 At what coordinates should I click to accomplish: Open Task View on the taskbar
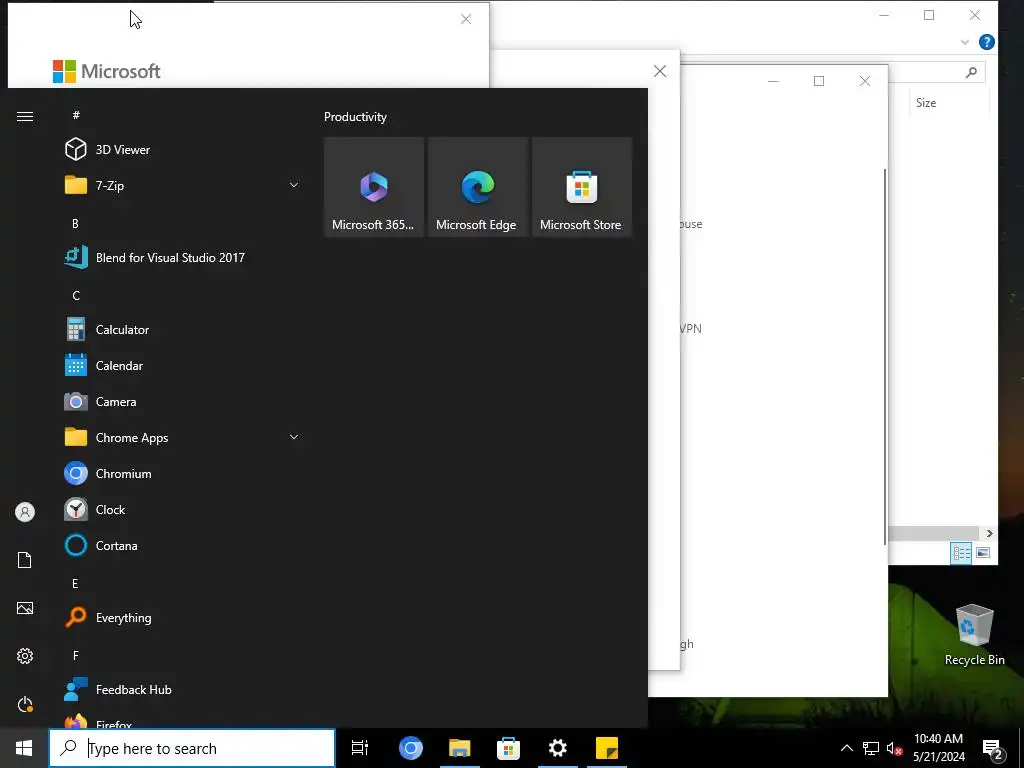[x=360, y=748]
